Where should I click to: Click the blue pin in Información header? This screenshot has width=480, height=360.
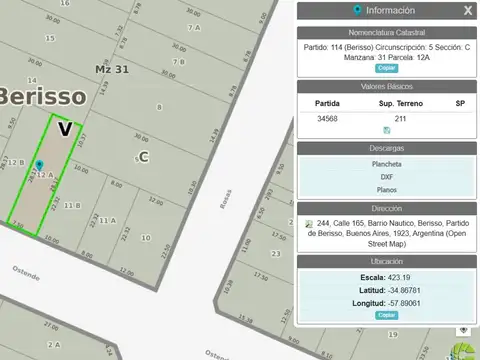[x=357, y=10]
